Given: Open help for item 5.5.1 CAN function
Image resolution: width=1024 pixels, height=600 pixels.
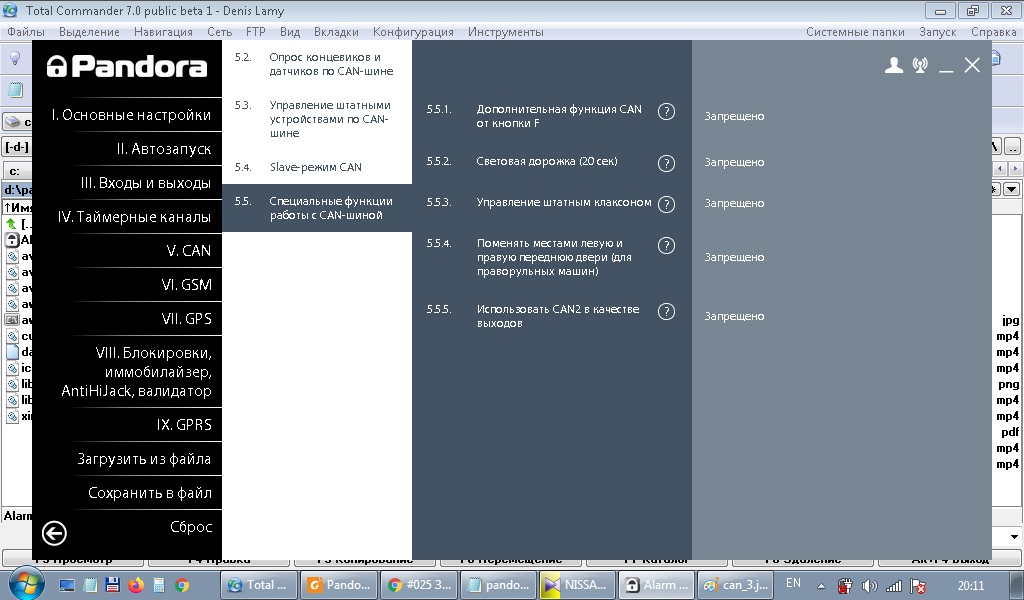Looking at the screenshot, I should (x=666, y=112).
